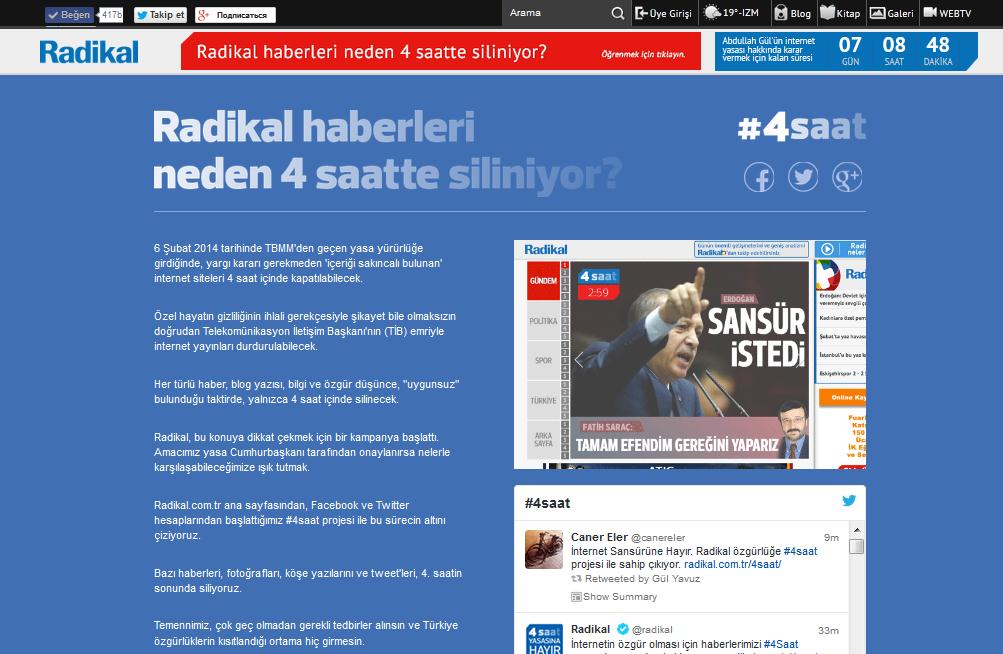Click the Twitter share circle icon
1003x654 pixels.
click(803, 178)
